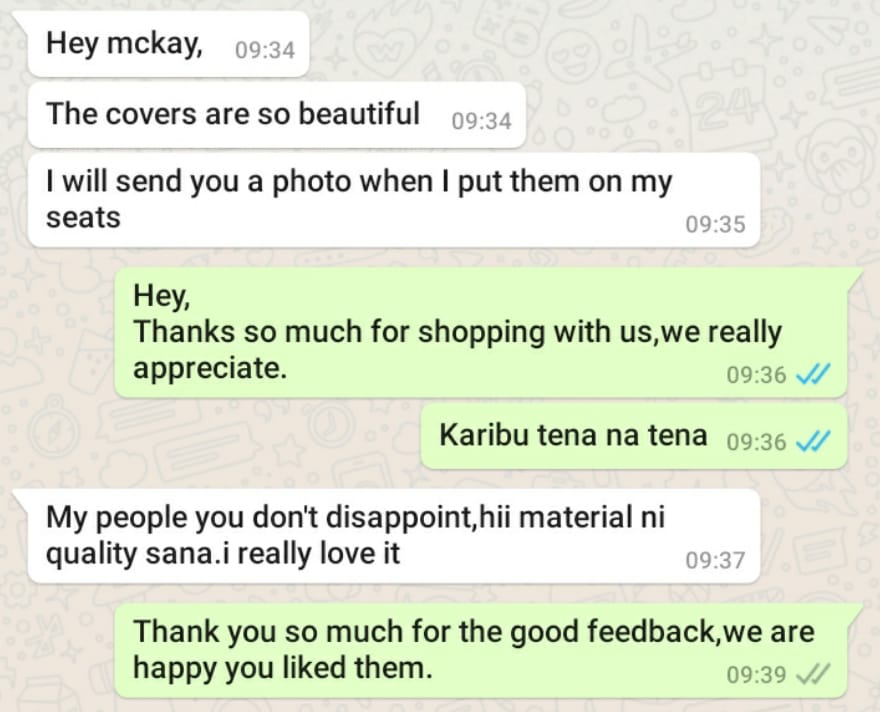The width and height of the screenshot is (880, 712).
Task: Click the 09:36 timestamp beside 'Karibu tena na tena'
Action: point(757,443)
